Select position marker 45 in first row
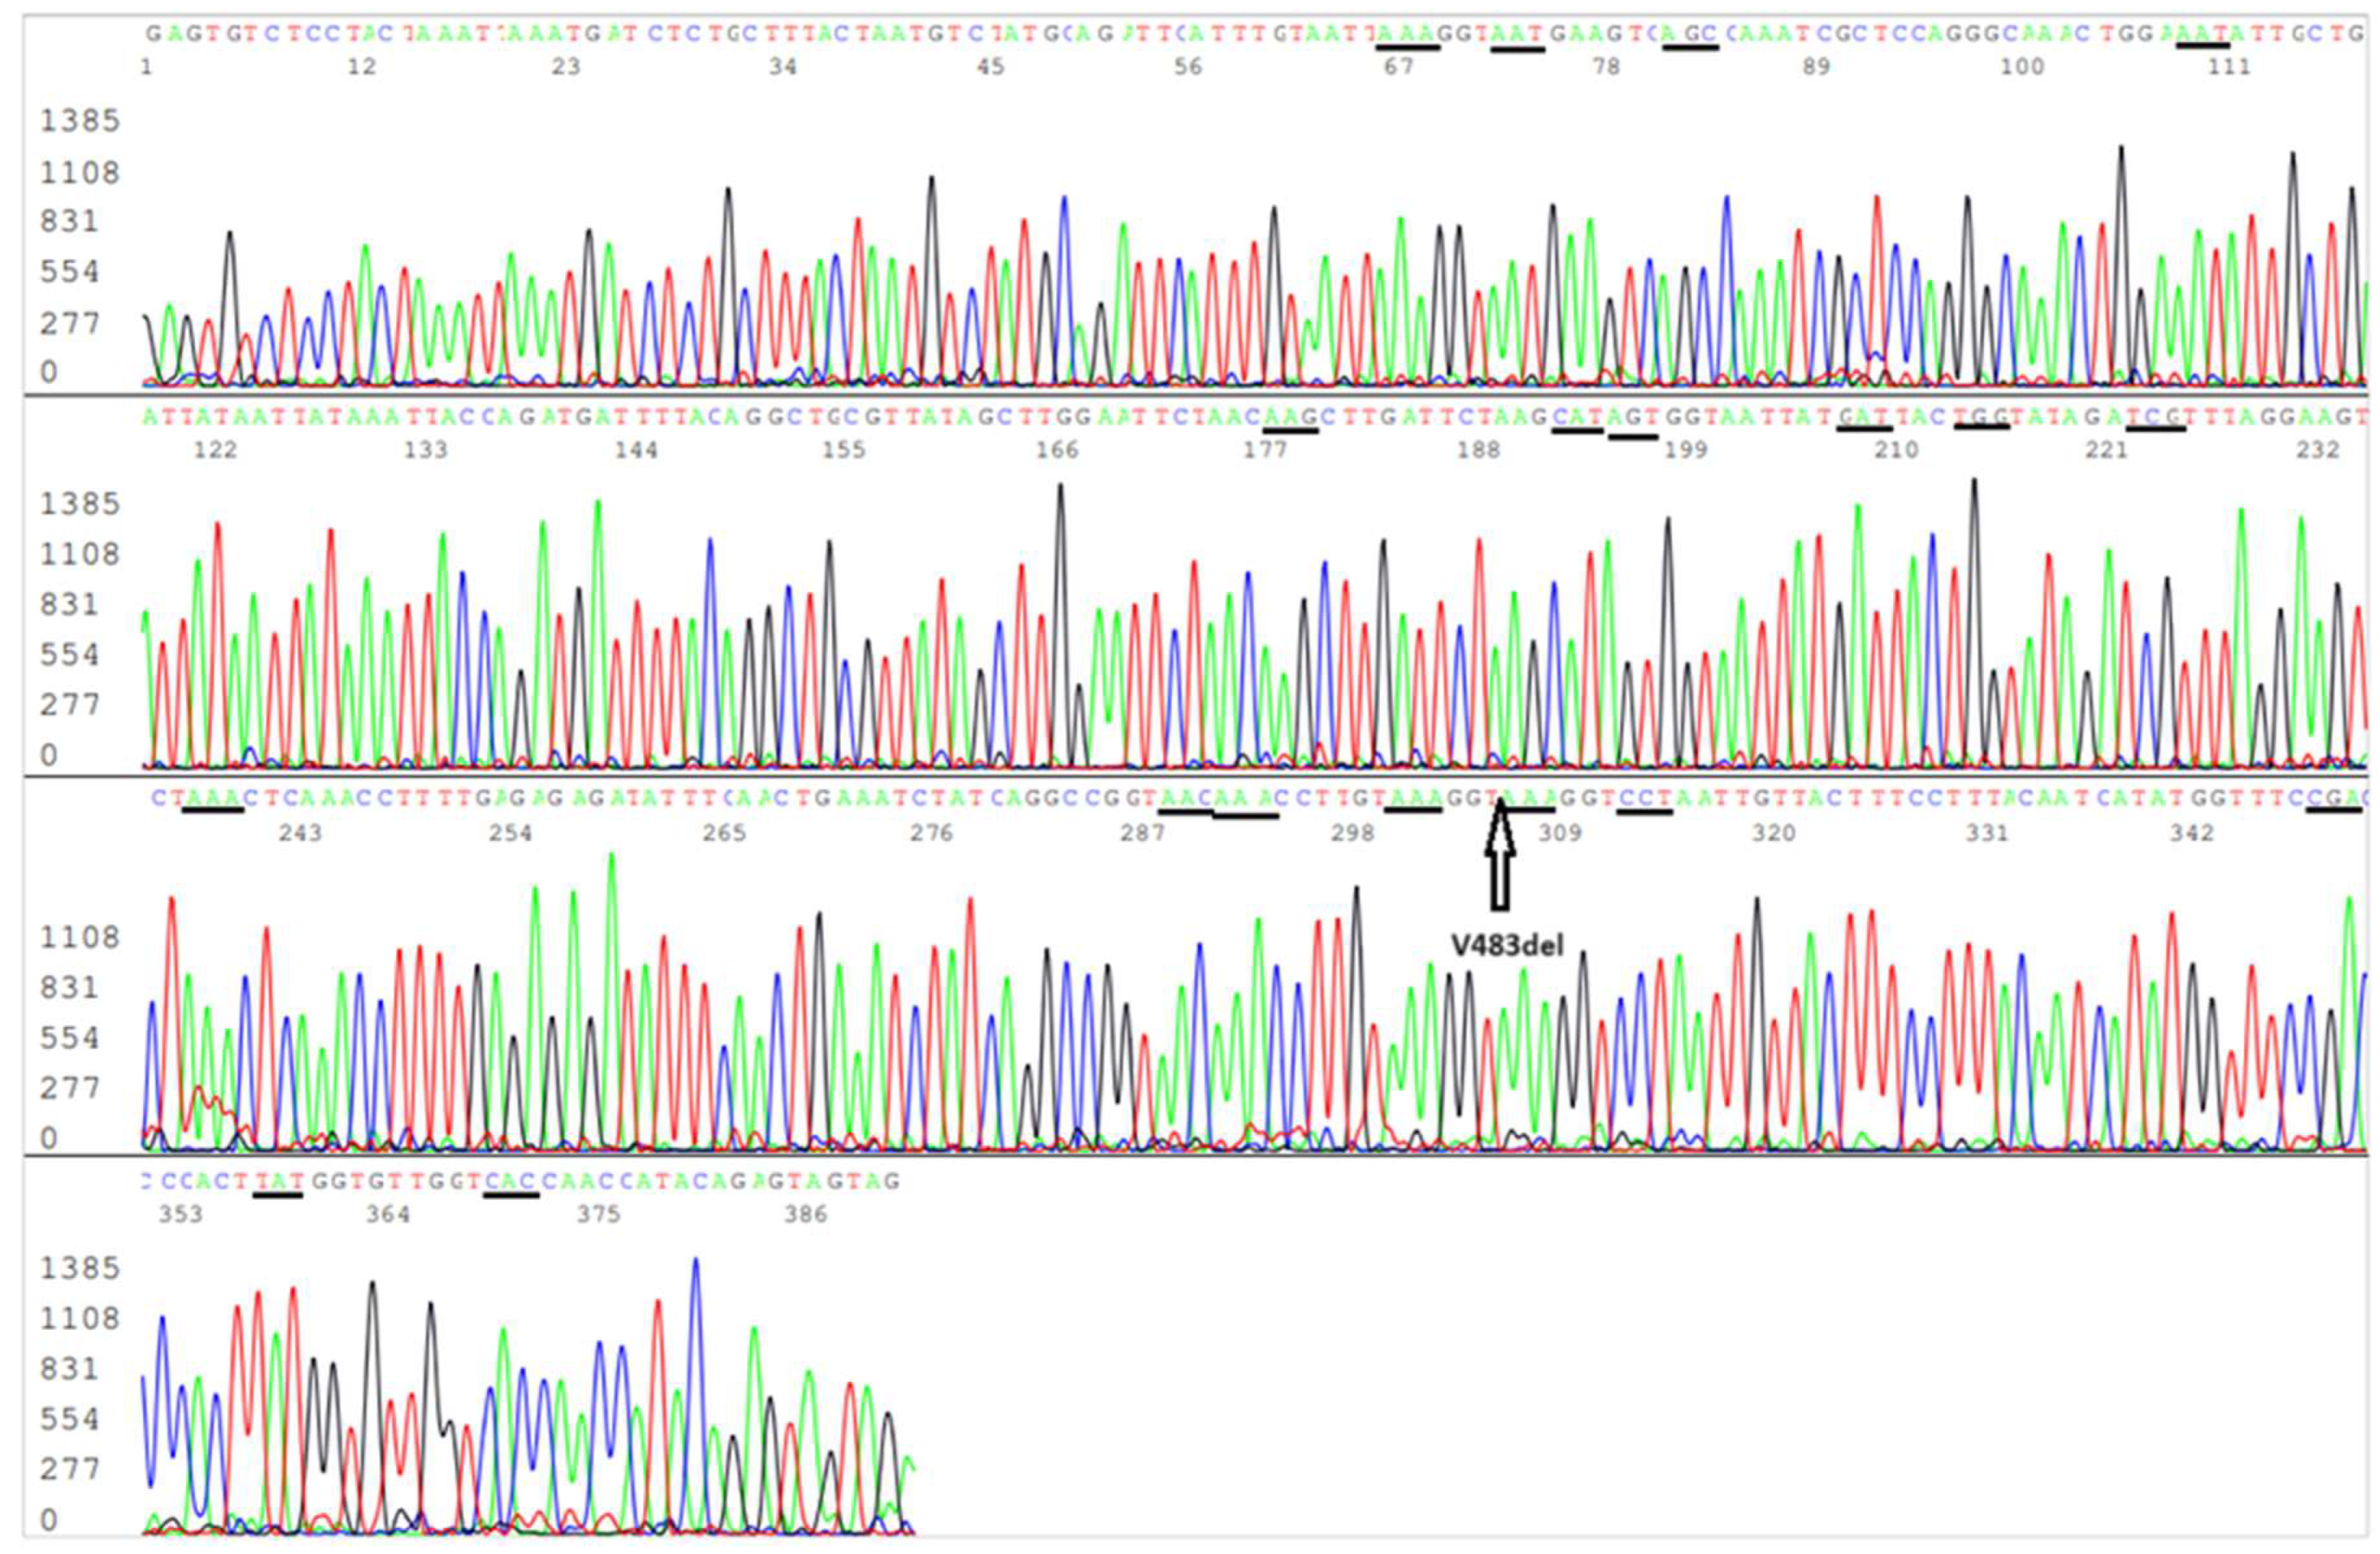This screenshot has height=1554, width=2380. (x=990, y=67)
